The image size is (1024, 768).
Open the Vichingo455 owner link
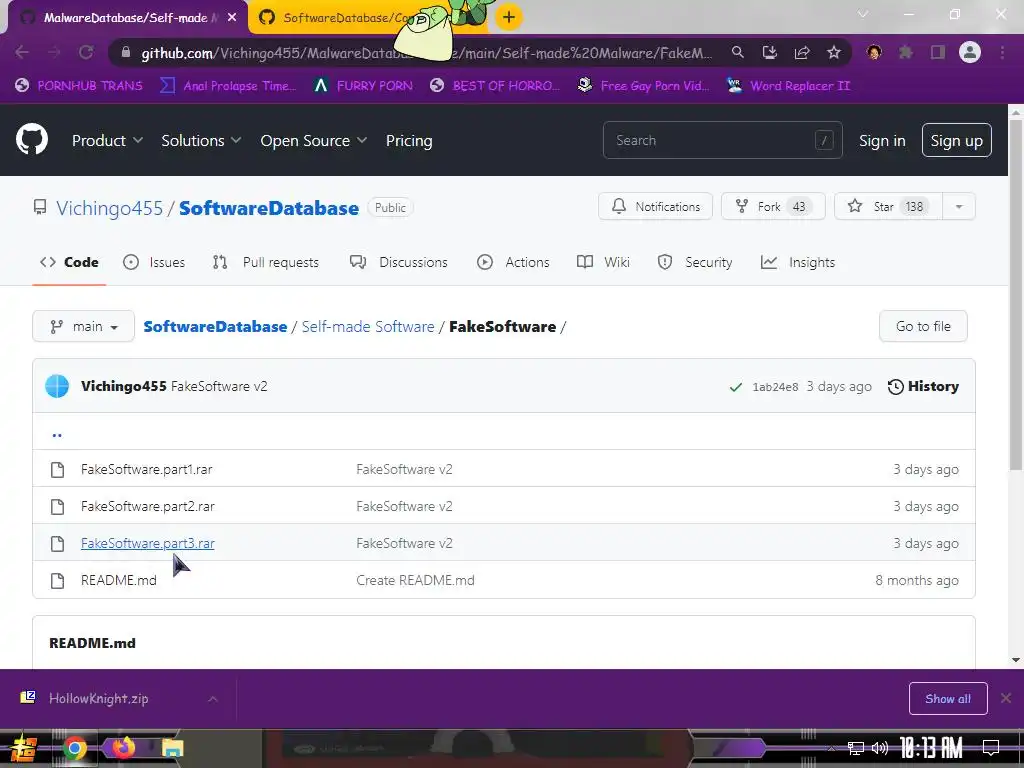(109, 208)
